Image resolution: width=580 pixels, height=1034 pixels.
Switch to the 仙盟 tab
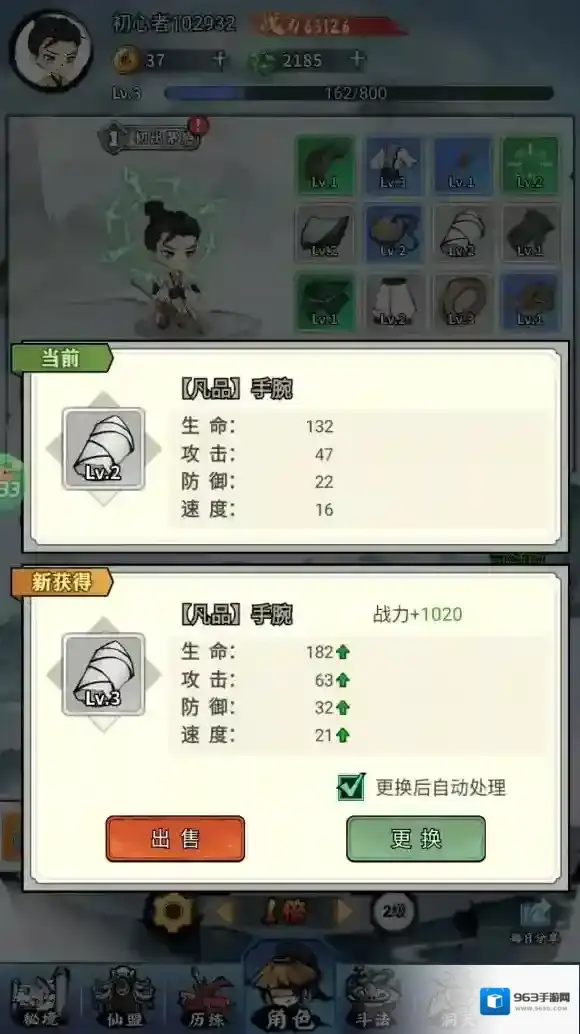(124, 998)
